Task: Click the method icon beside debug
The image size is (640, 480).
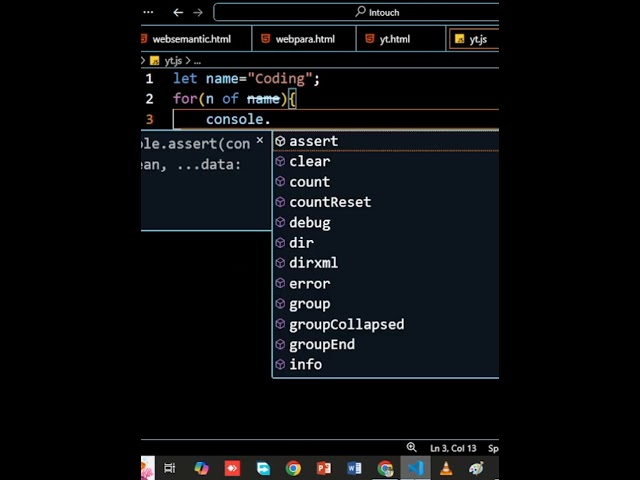Action: tap(280, 222)
